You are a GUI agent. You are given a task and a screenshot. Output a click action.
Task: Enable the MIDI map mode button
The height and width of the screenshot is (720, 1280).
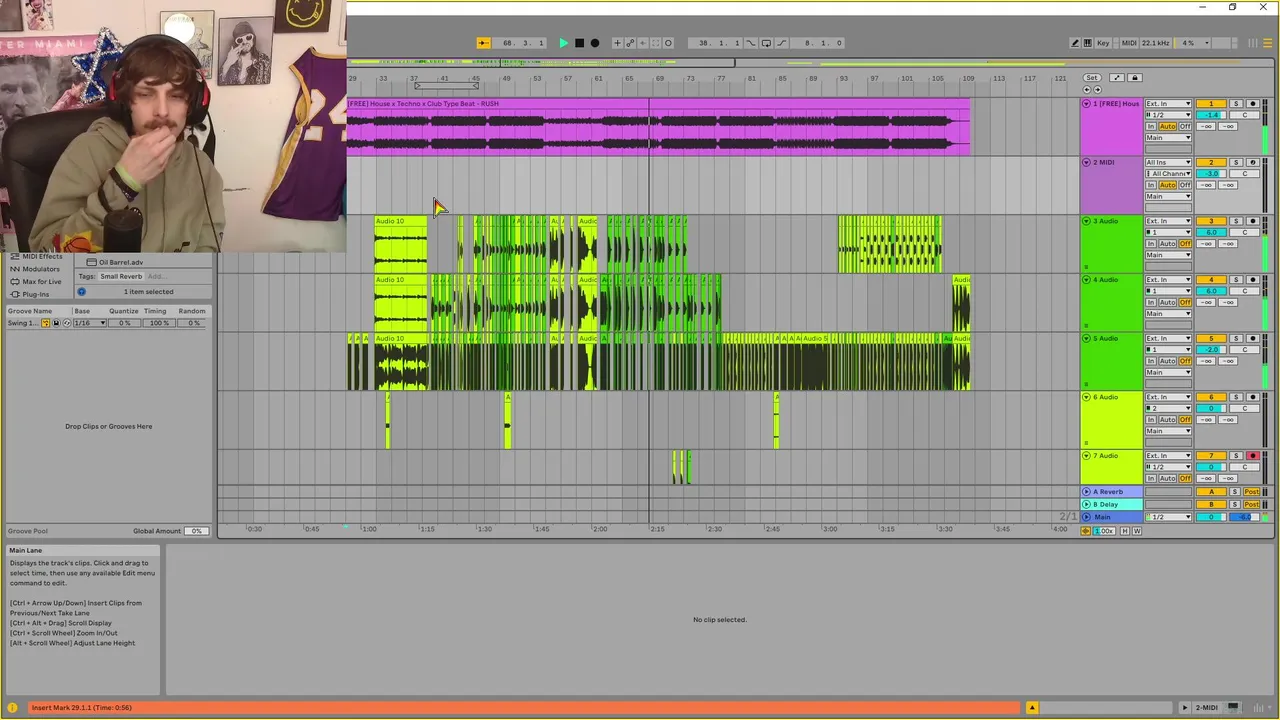point(1129,43)
